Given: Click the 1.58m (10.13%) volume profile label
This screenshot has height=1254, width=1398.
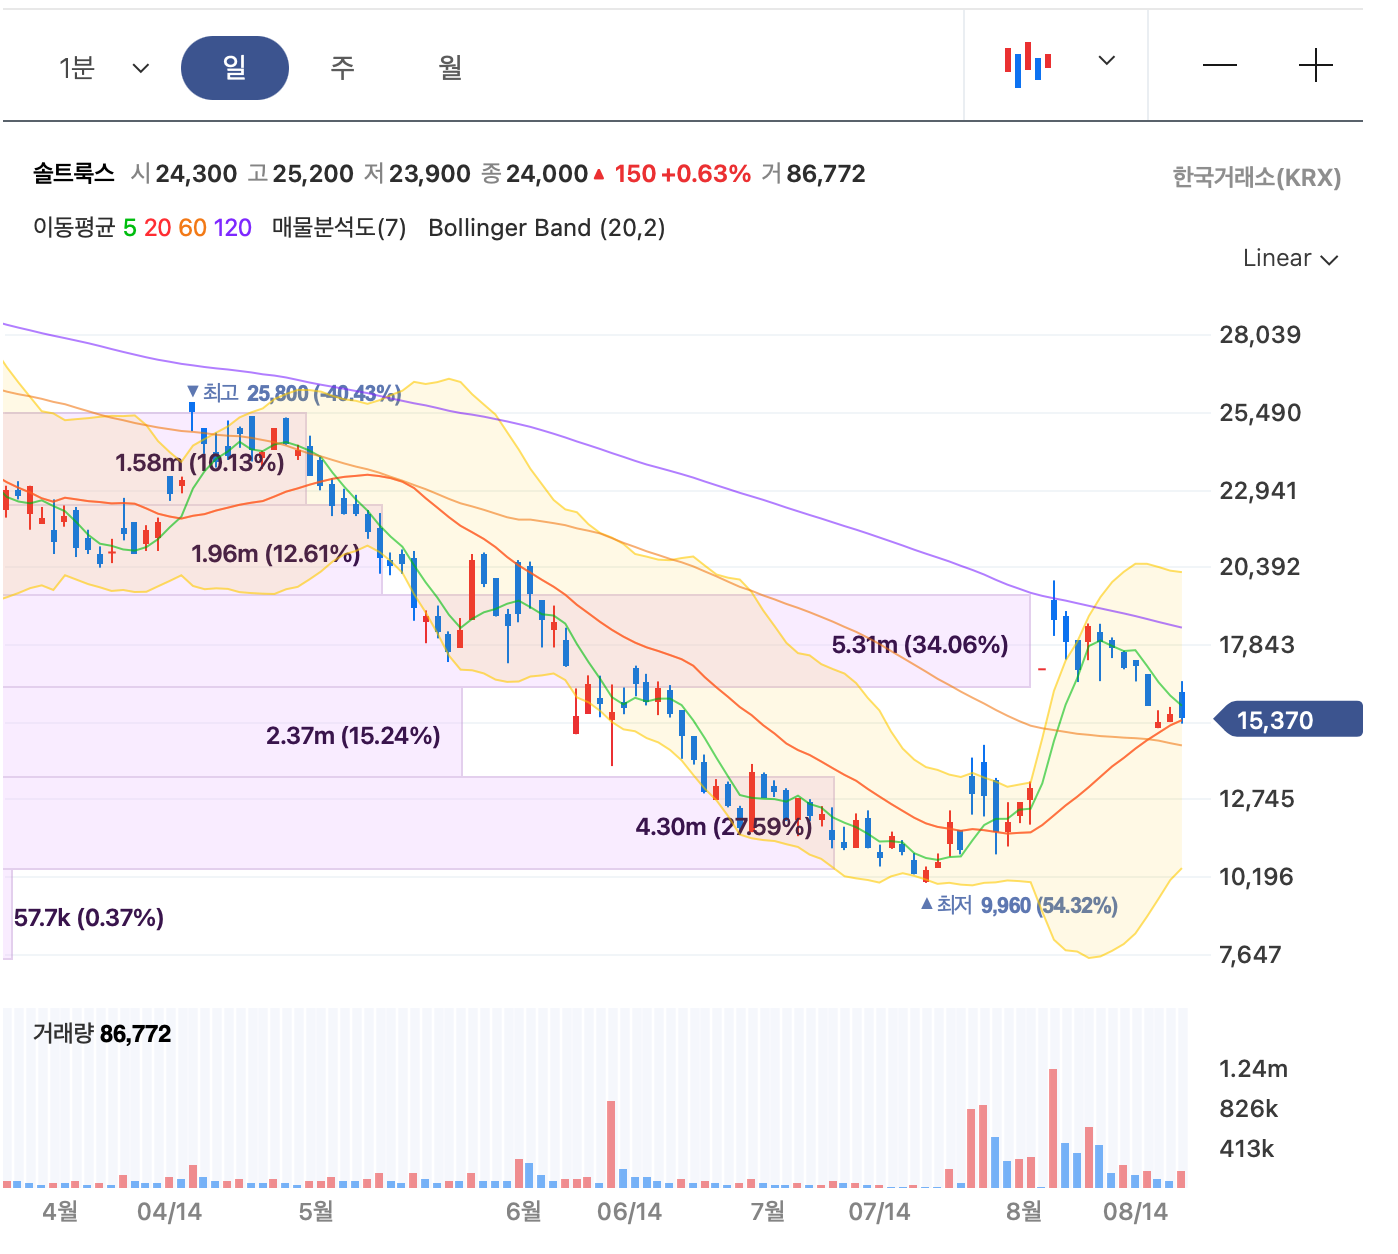Looking at the screenshot, I should (200, 462).
